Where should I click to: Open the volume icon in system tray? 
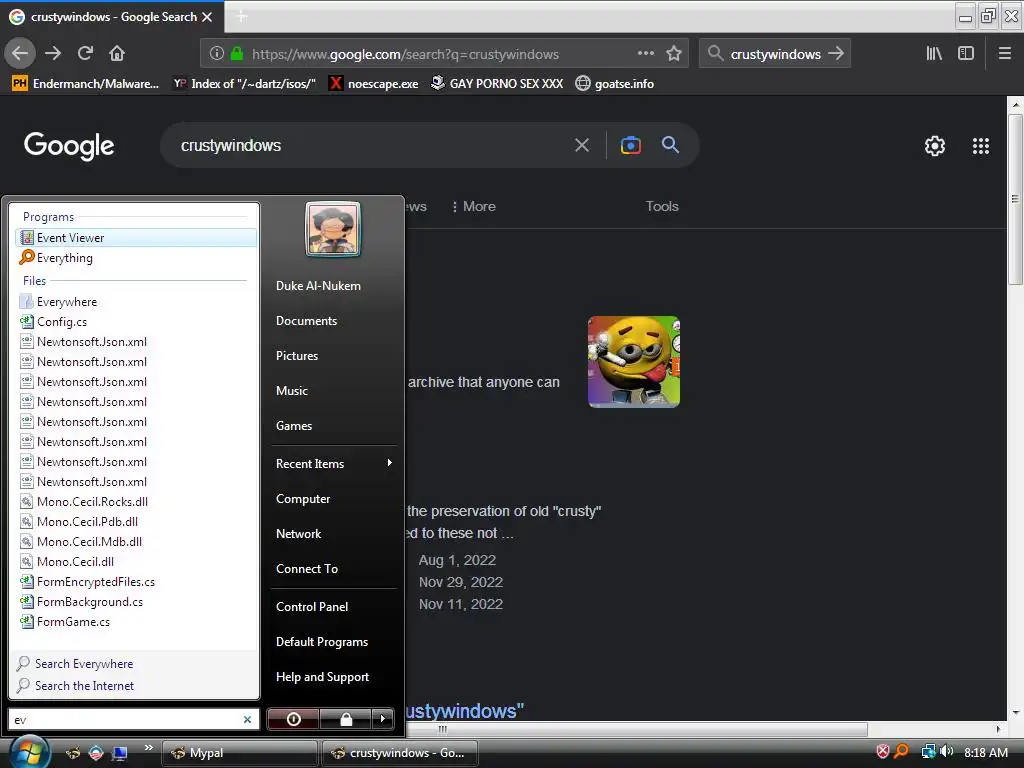tap(946, 752)
